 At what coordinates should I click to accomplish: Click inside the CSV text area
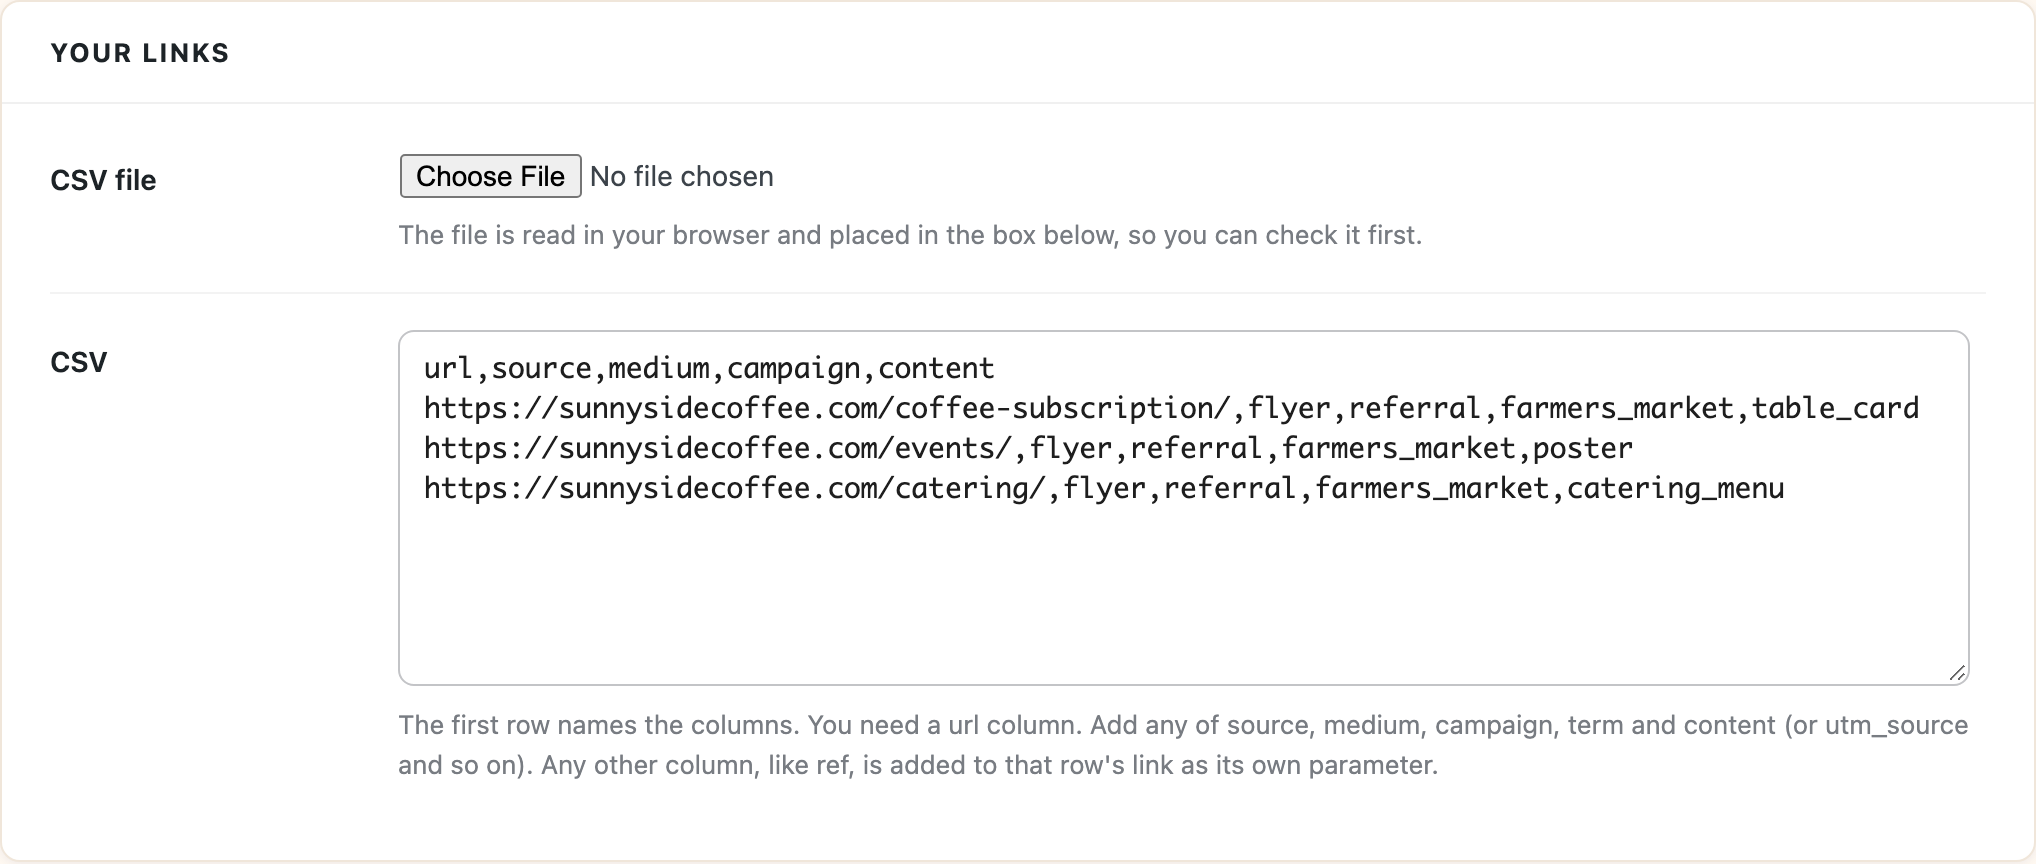pos(1183,508)
